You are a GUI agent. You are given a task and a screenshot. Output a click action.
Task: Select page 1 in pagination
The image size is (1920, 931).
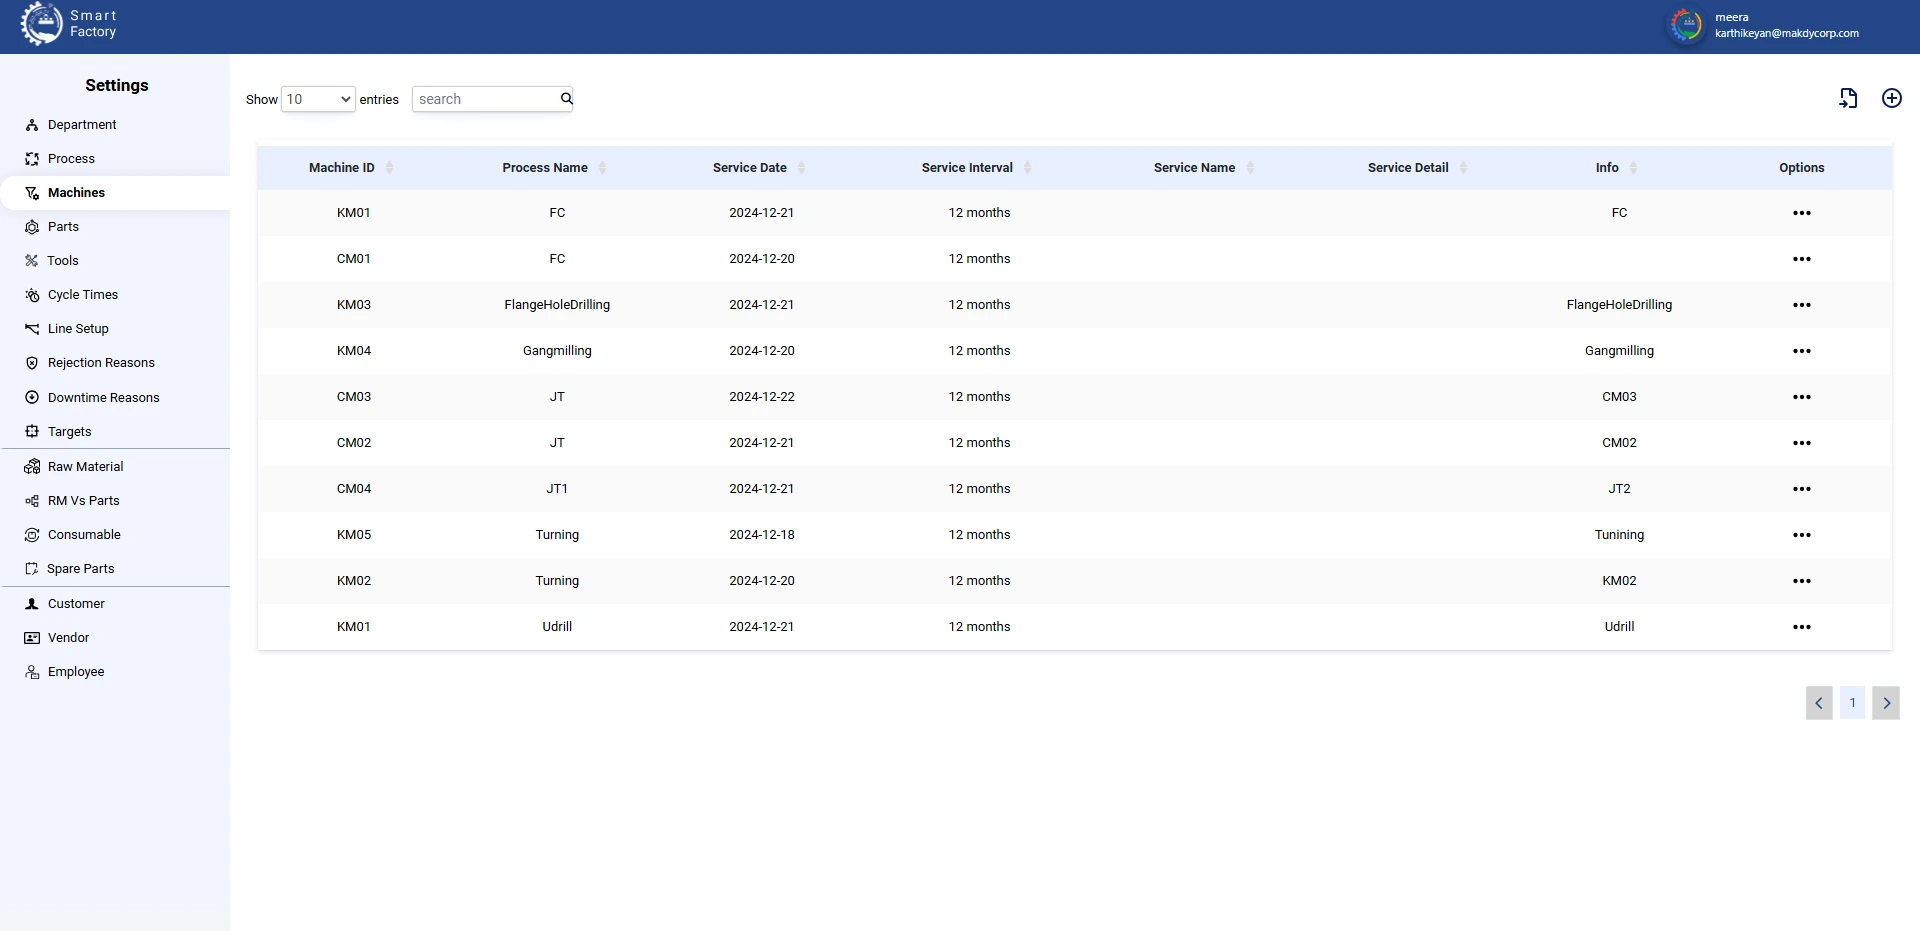click(x=1852, y=703)
